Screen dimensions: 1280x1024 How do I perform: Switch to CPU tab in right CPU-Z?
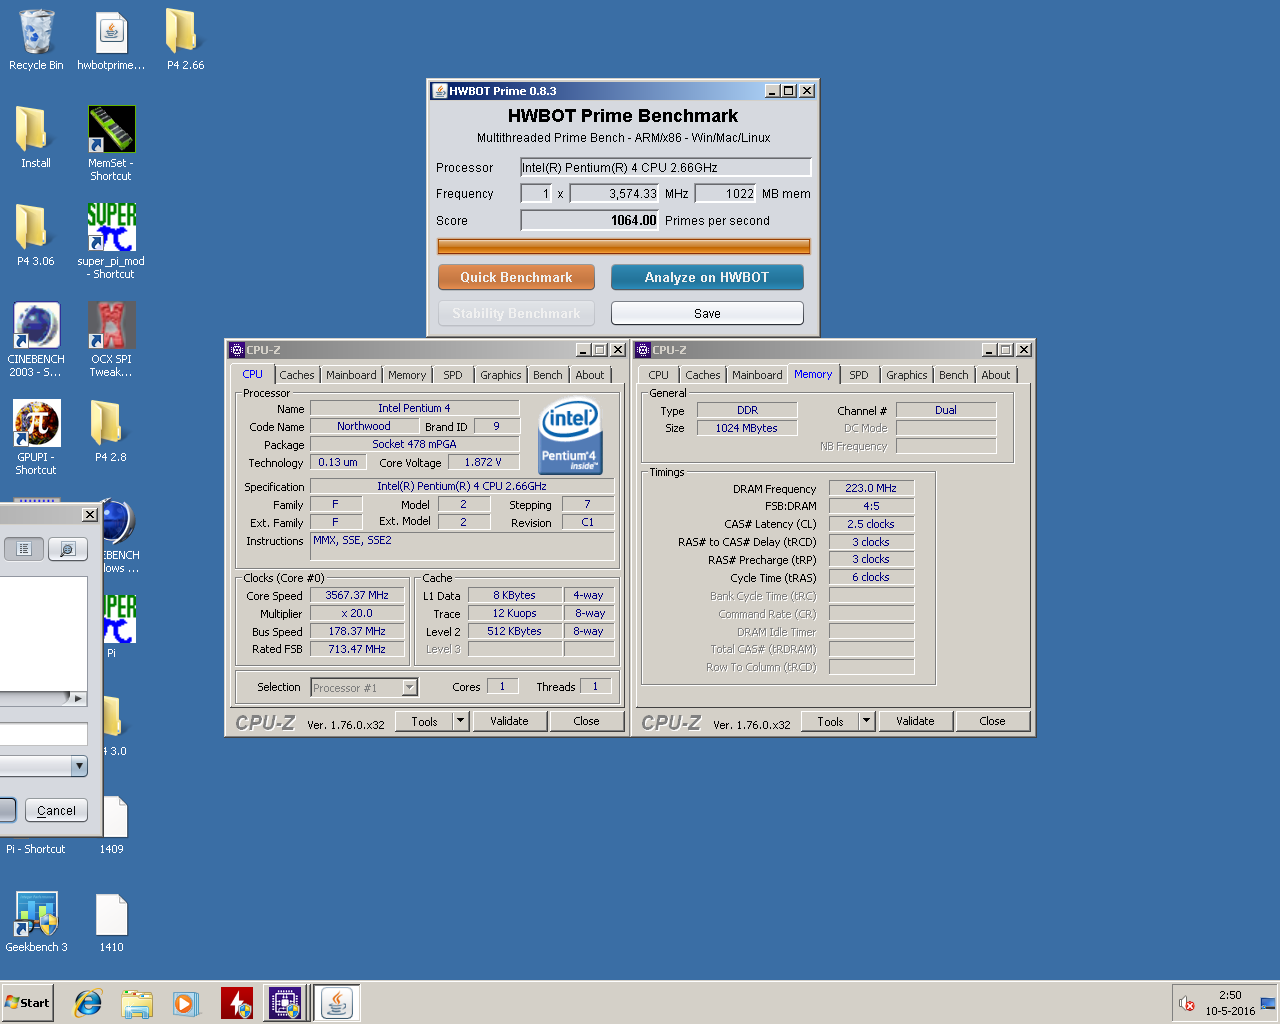pyautogui.click(x=658, y=375)
